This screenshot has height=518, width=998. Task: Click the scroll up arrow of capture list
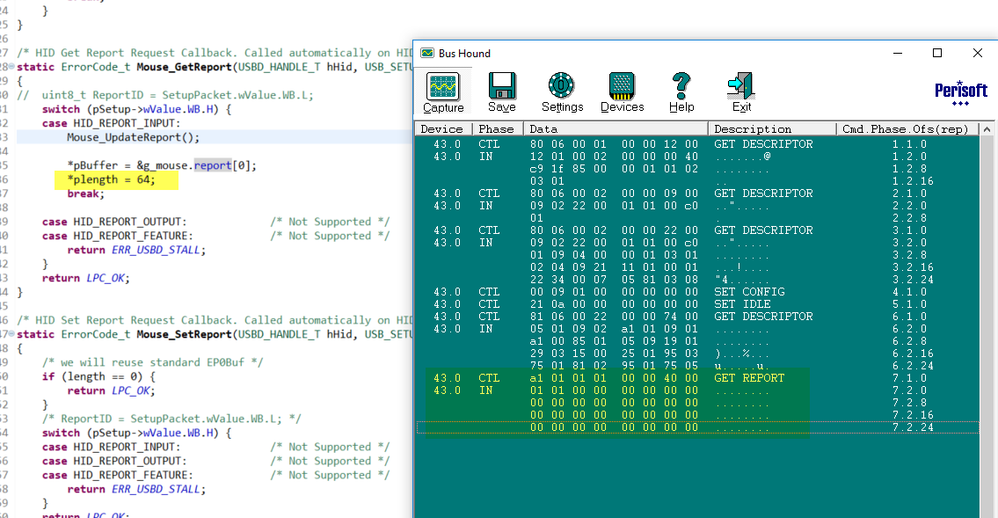(987, 129)
